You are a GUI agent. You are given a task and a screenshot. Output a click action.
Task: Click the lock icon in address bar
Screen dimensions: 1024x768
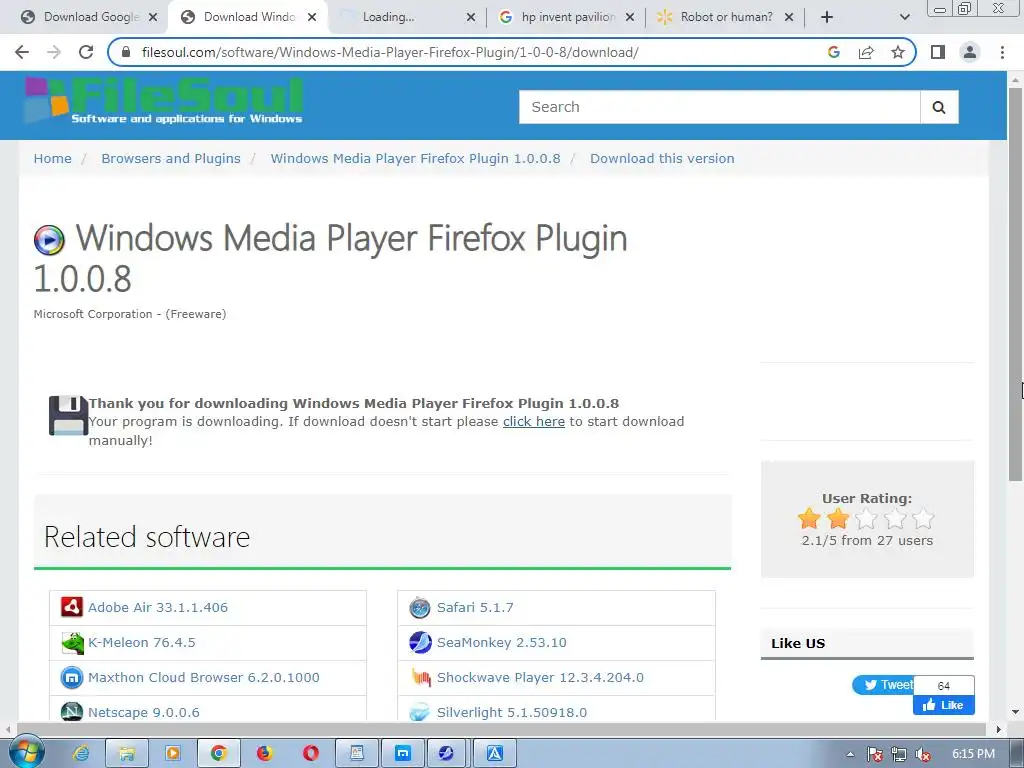point(126,52)
